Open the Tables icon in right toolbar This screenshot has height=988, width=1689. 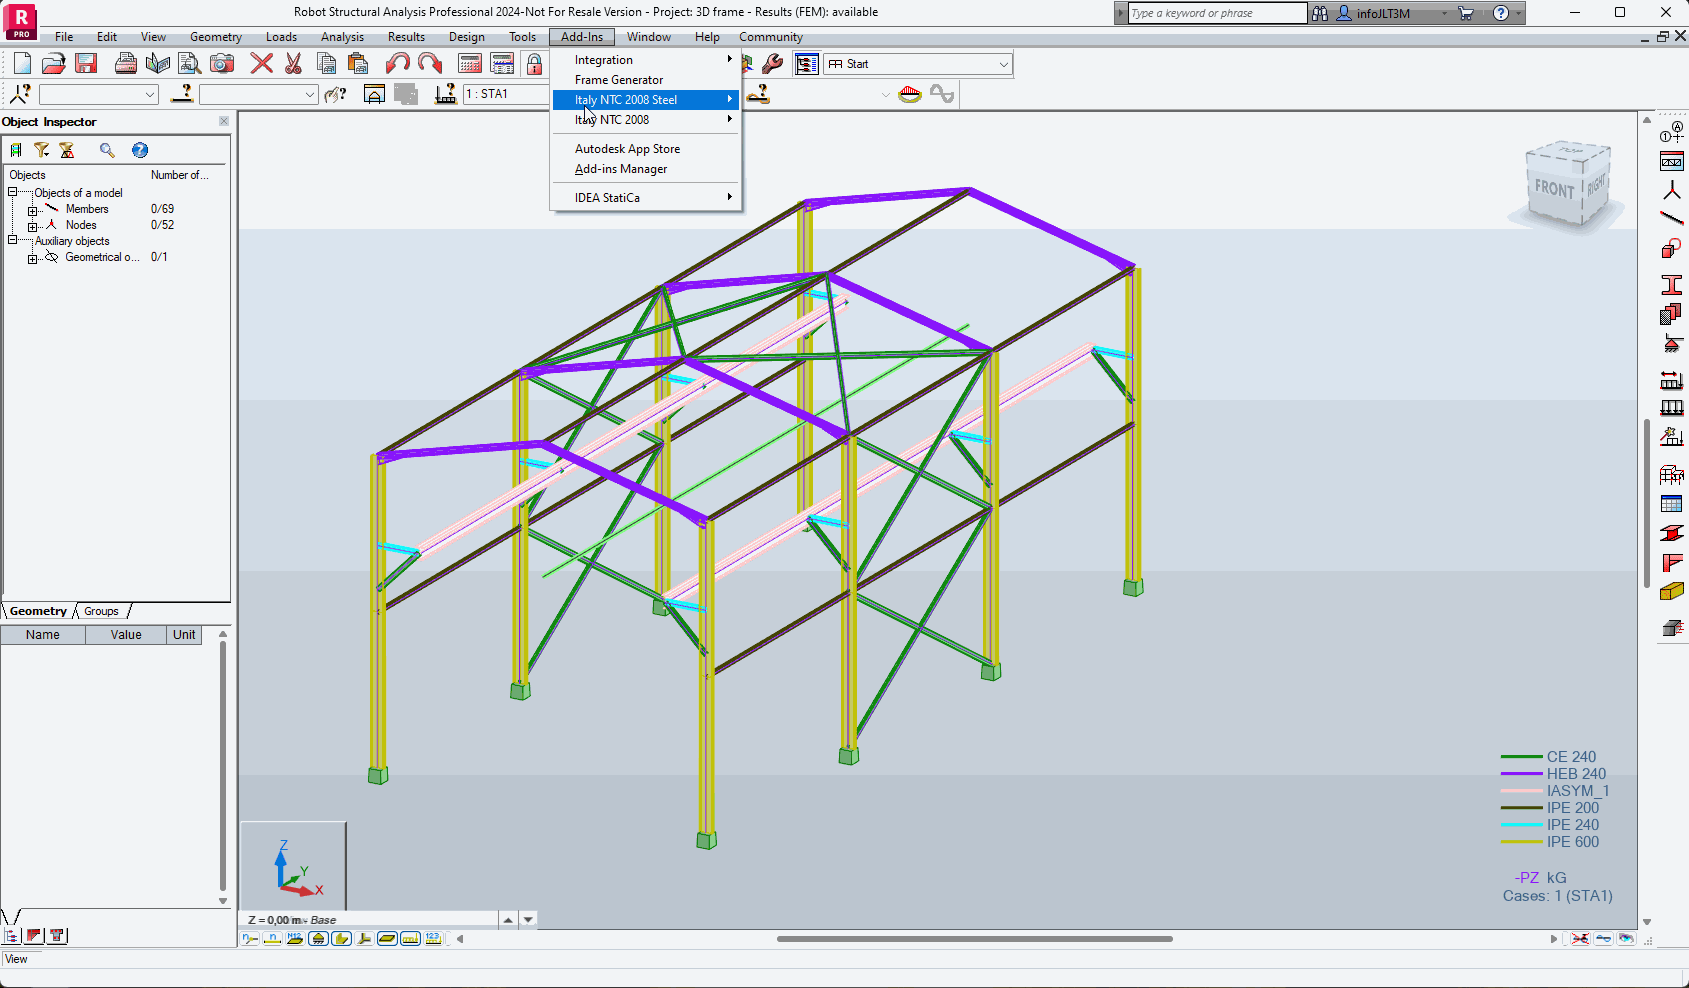(x=1671, y=504)
